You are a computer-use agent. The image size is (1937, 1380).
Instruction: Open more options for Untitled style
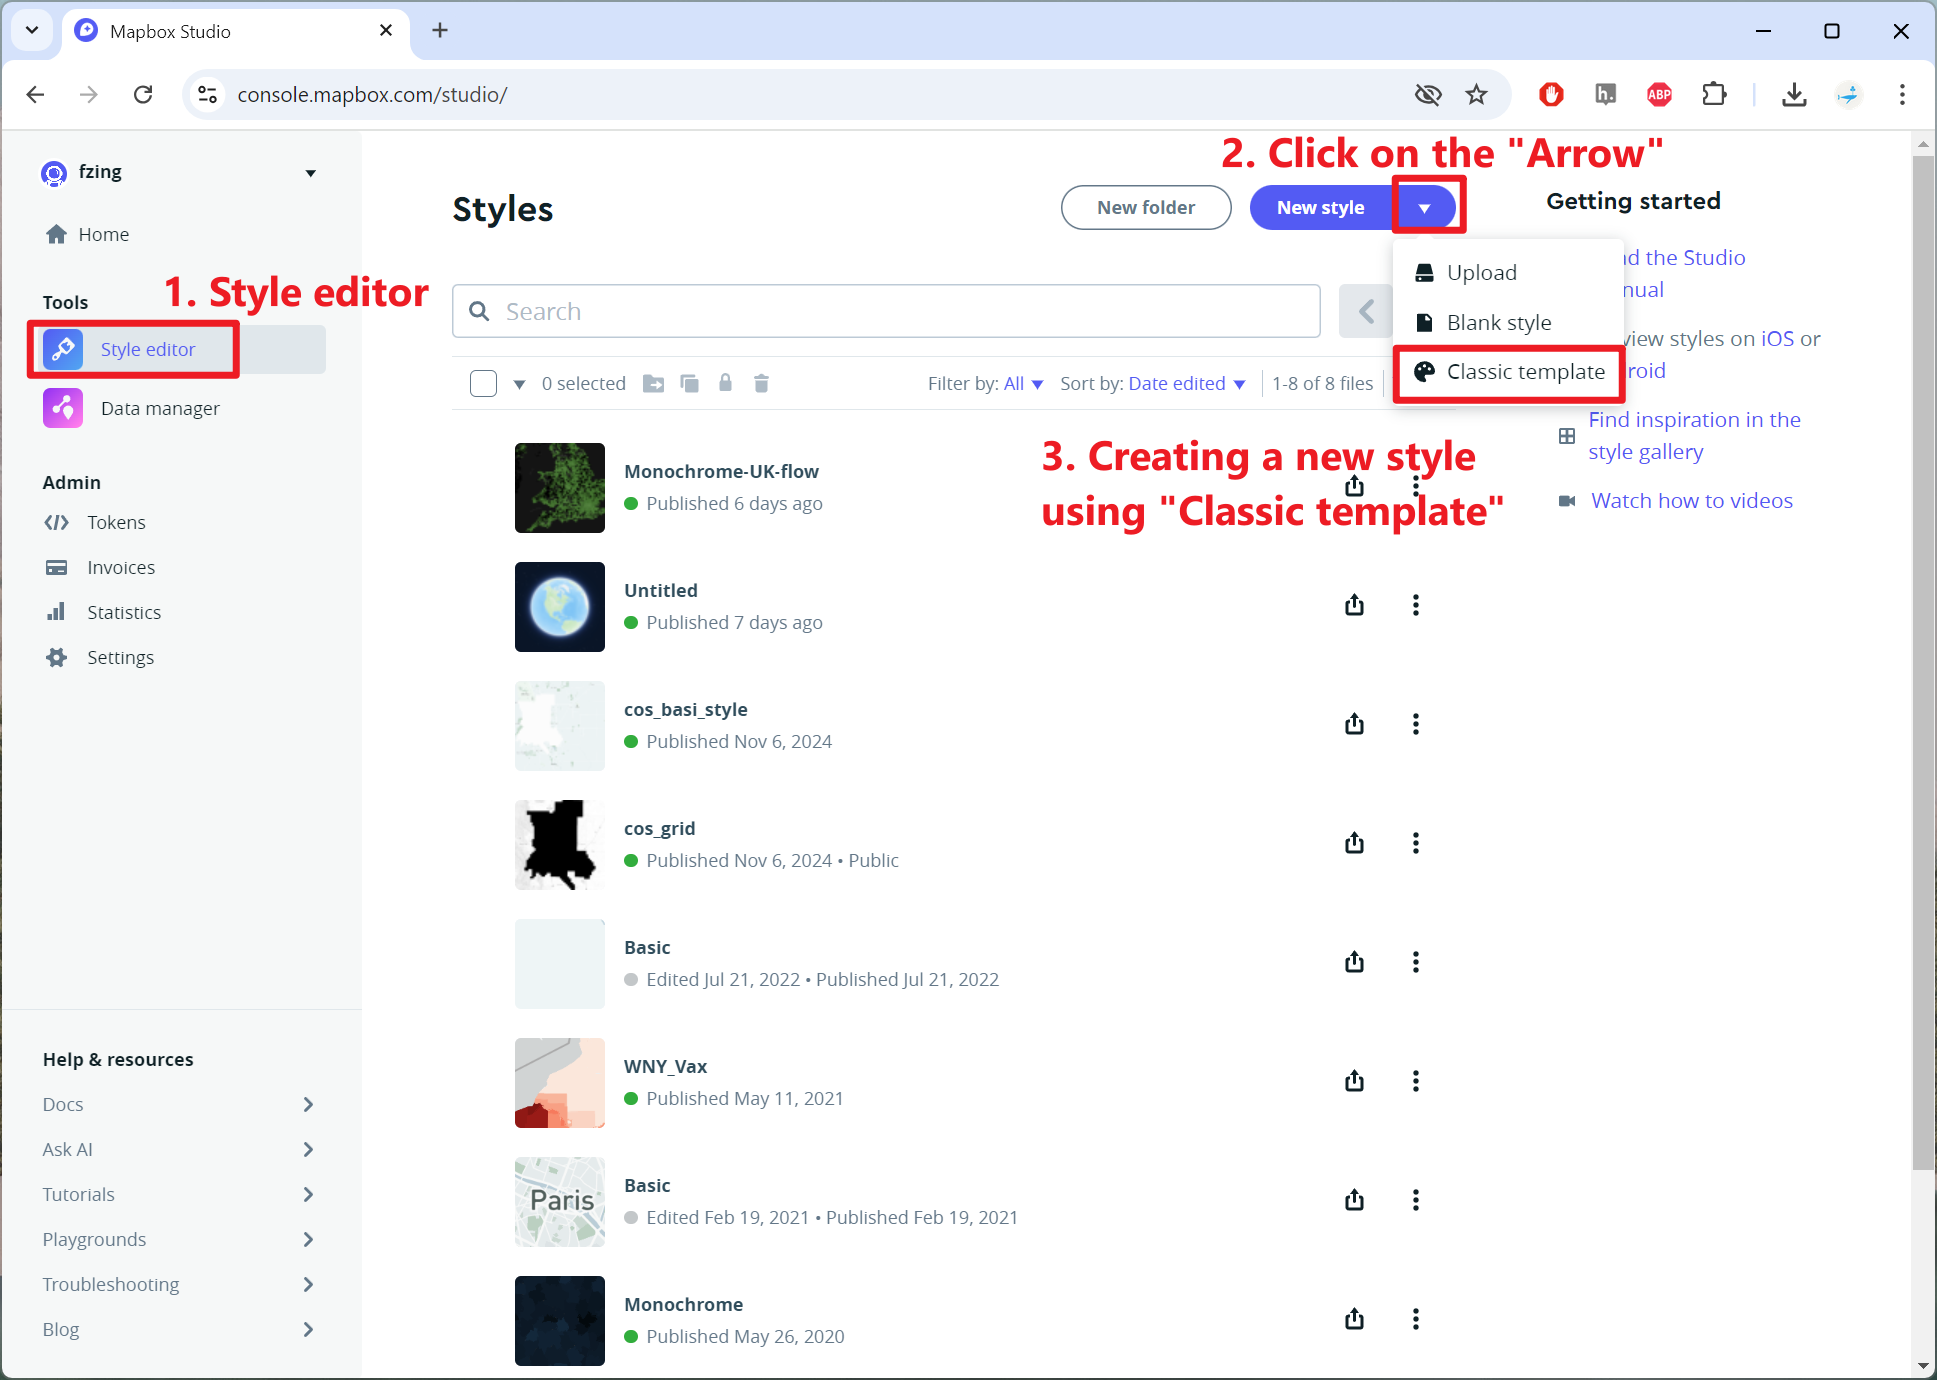coord(1415,604)
